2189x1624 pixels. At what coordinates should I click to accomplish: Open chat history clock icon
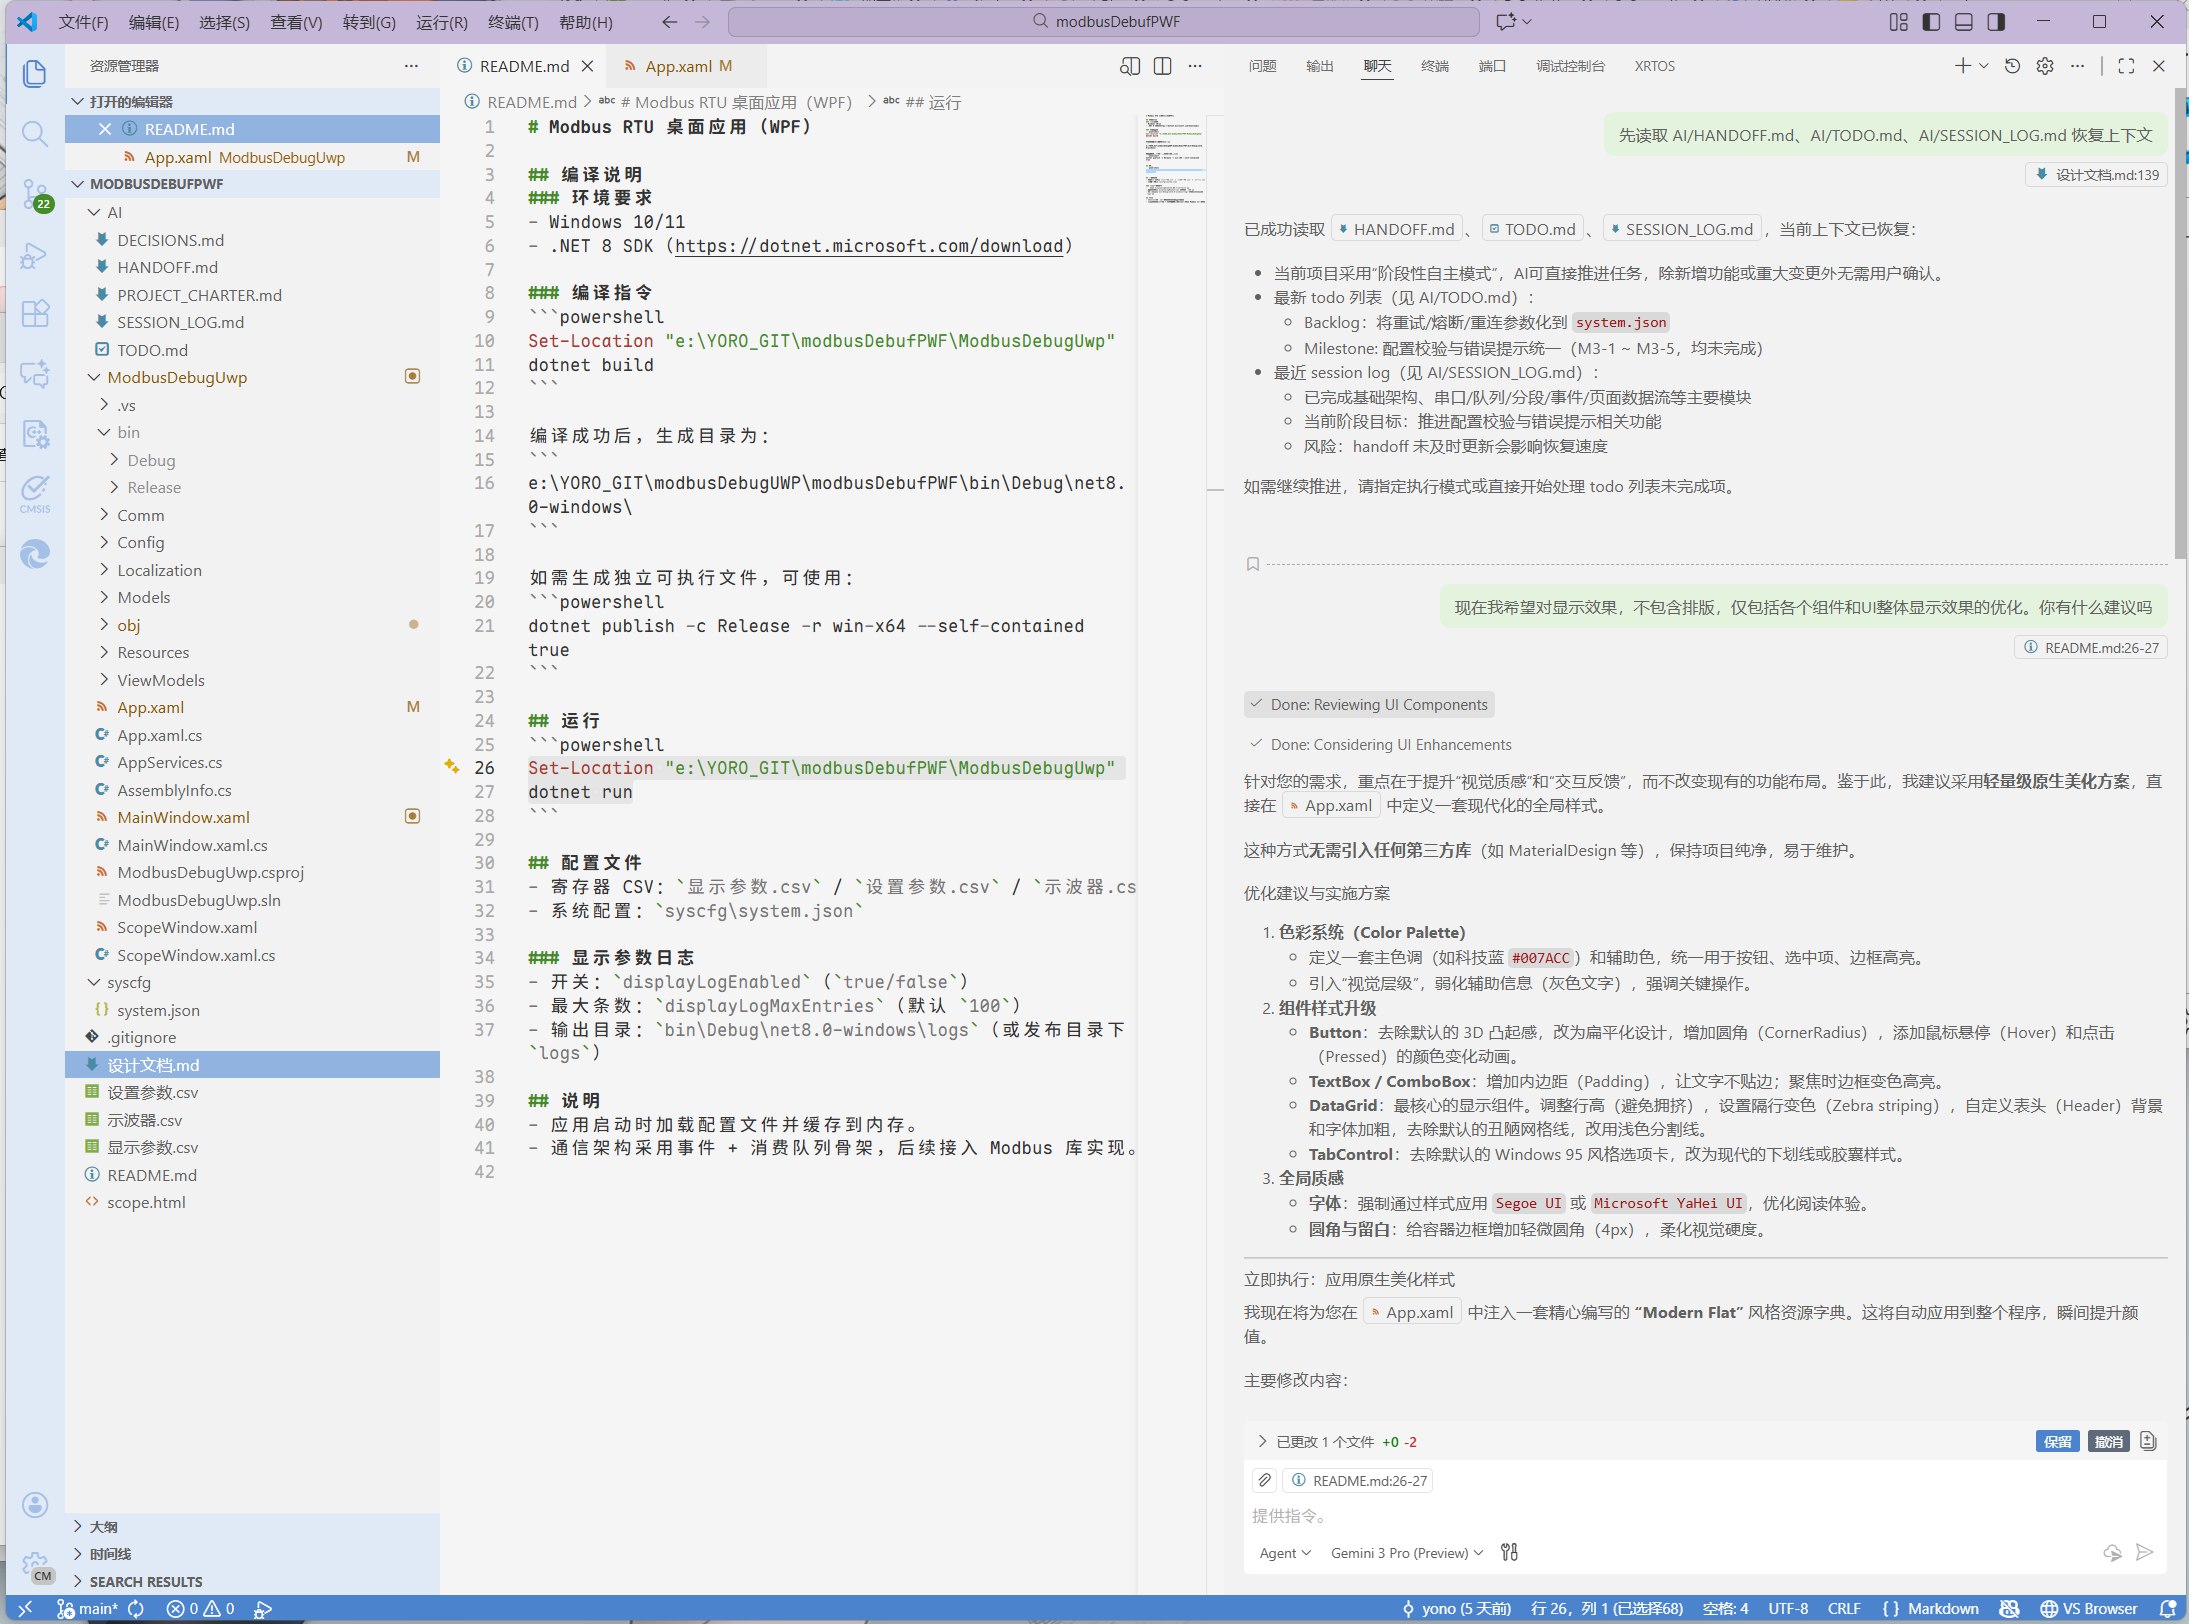point(2012,66)
